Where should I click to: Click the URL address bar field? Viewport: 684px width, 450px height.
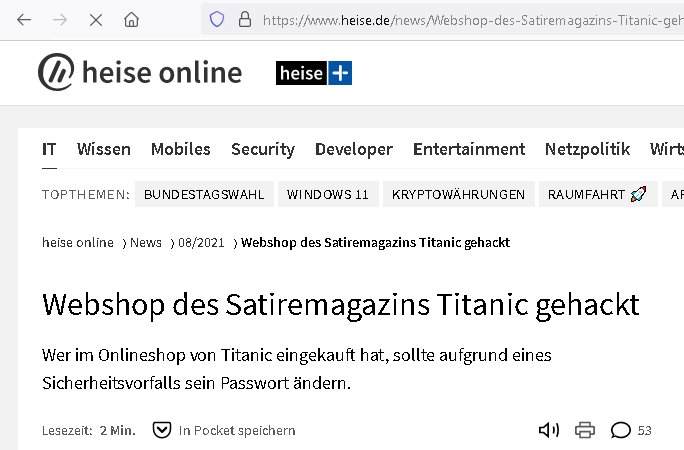[x=470, y=20]
